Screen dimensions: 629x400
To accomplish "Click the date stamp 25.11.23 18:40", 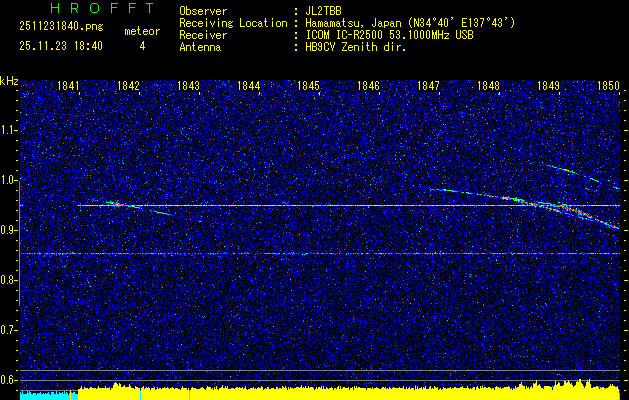I will 61,46.
